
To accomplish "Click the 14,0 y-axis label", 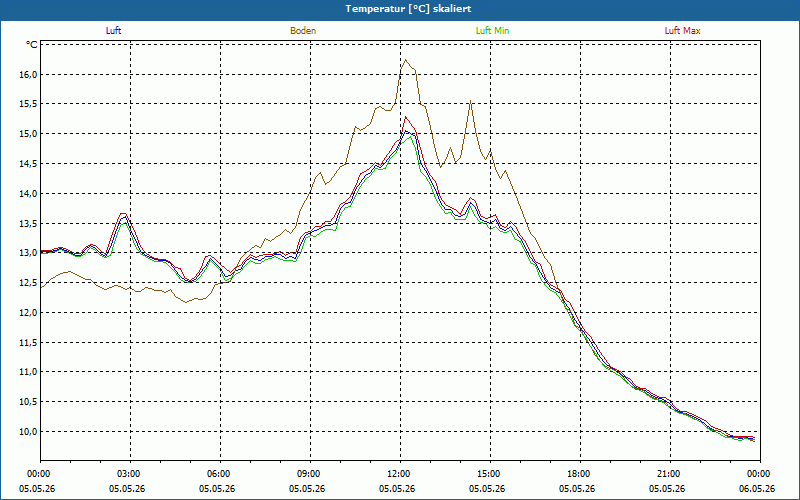I will click(x=29, y=193).
